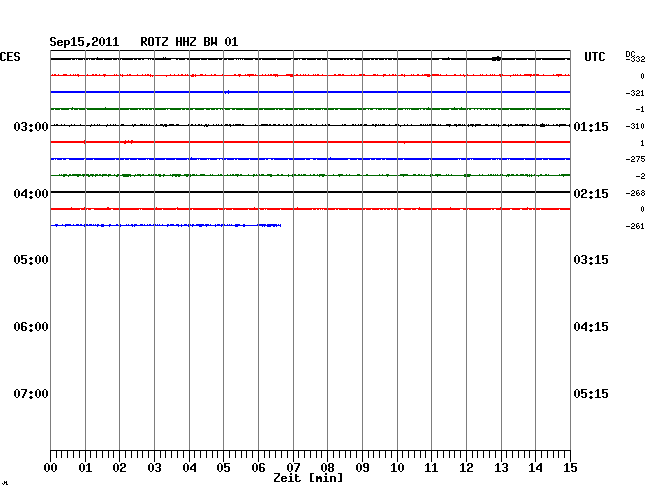Click the '04:00' local time label
The width and height of the screenshot is (650, 494).
[x=31, y=194]
